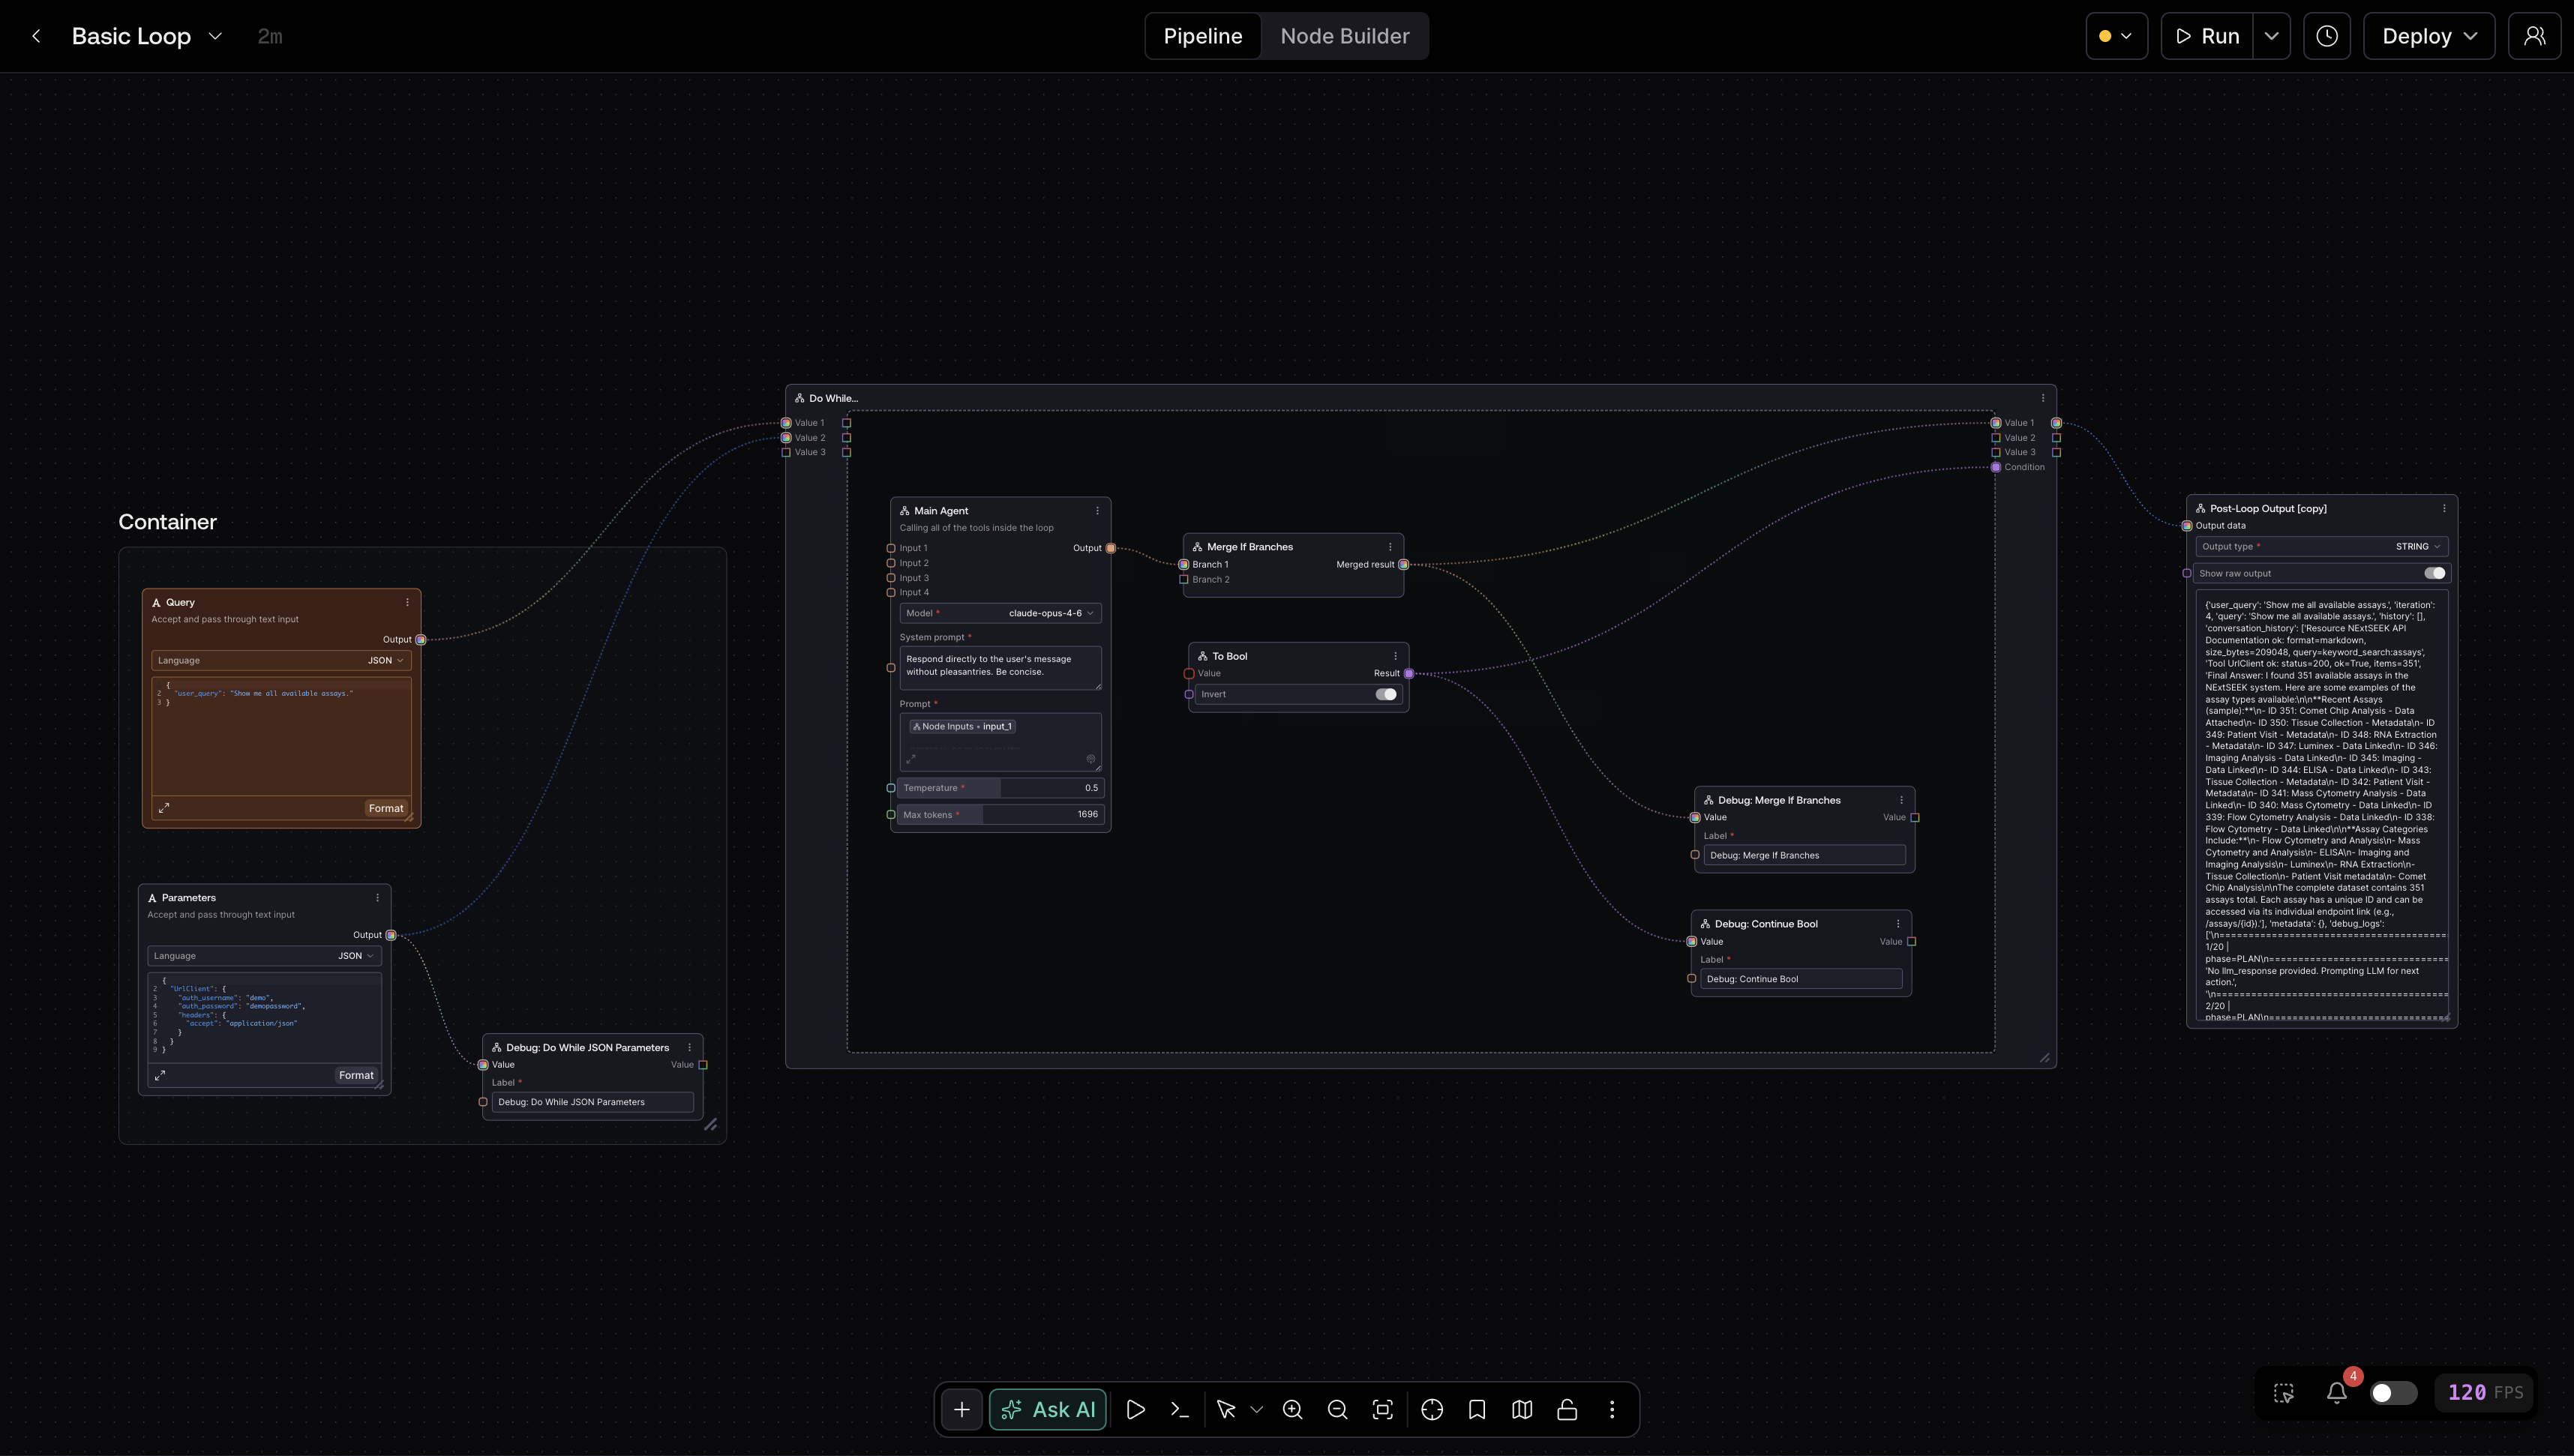Open the notifications bell

2336,1393
